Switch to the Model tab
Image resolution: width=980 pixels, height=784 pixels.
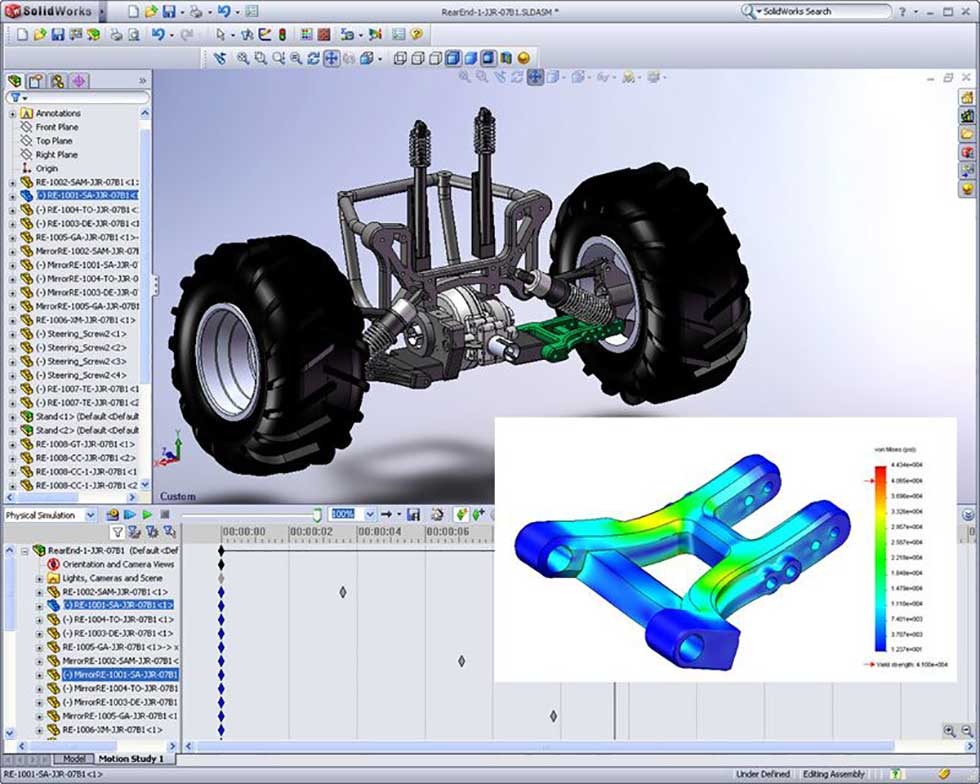pos(74,758)
